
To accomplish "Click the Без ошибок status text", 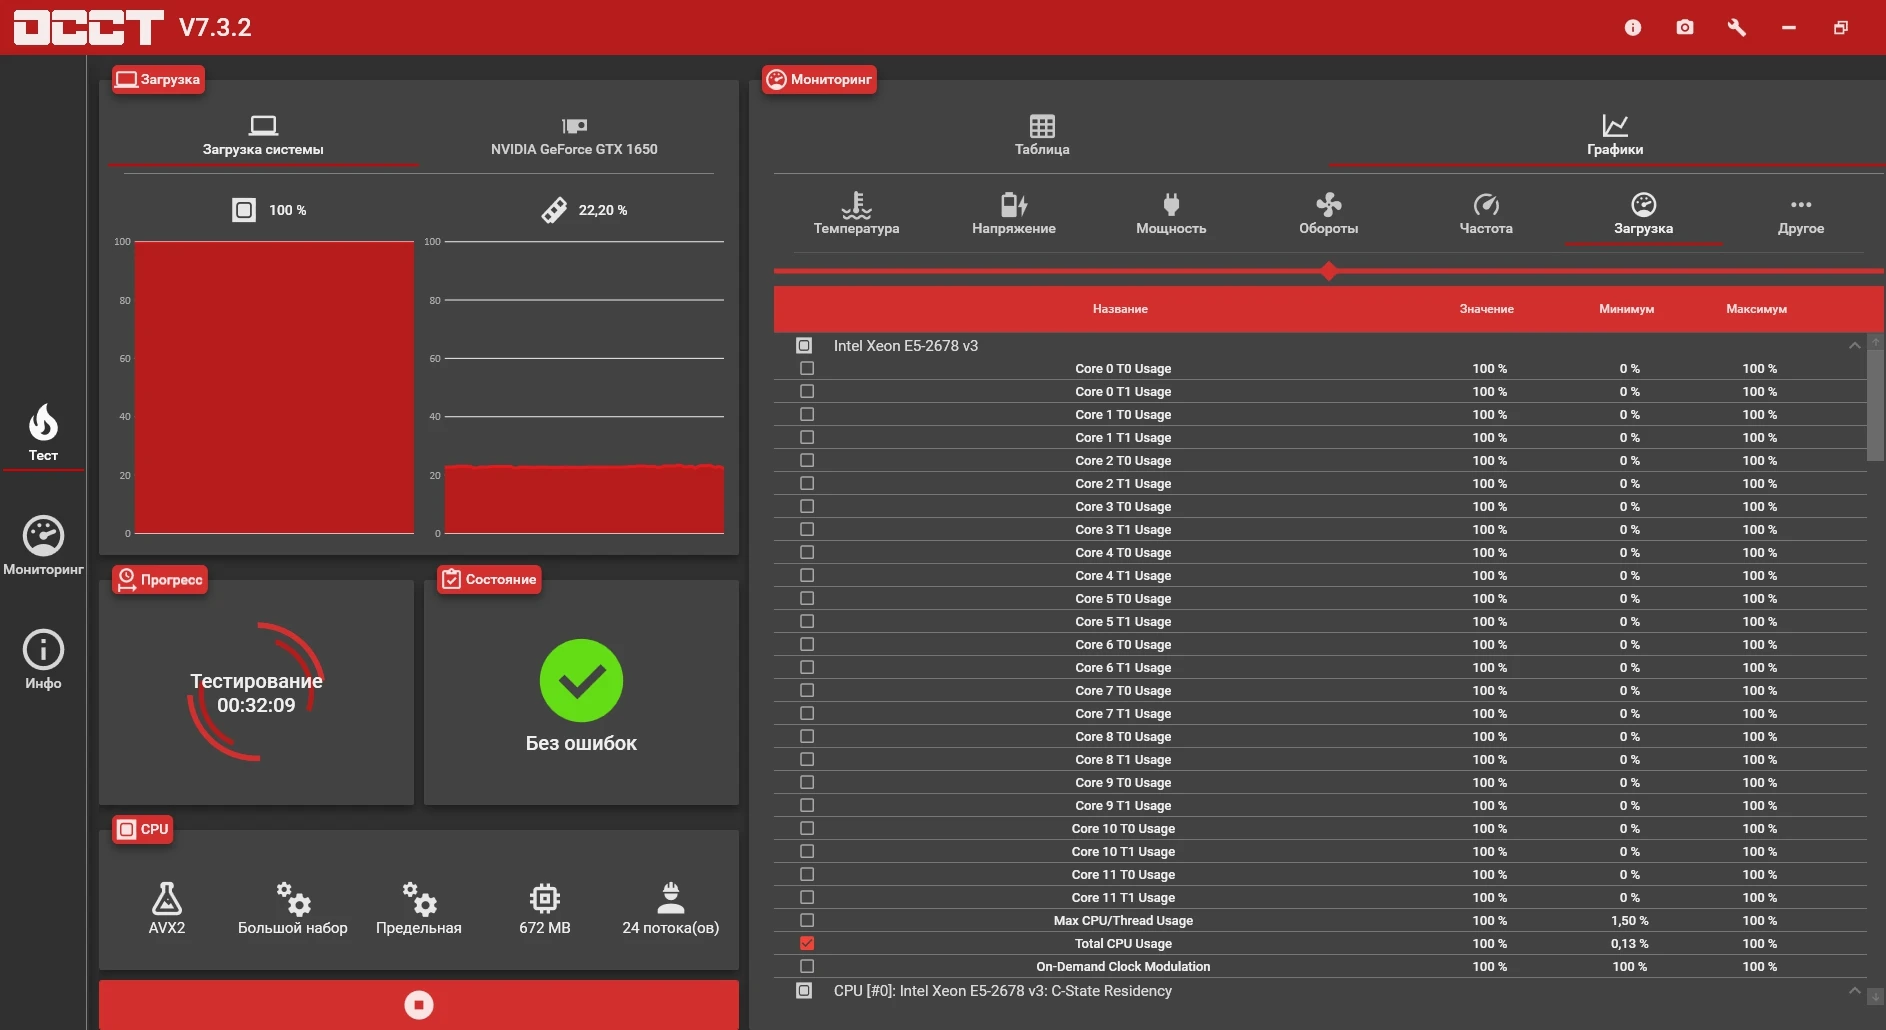I will pyautogui.click(x=581, y=743).
